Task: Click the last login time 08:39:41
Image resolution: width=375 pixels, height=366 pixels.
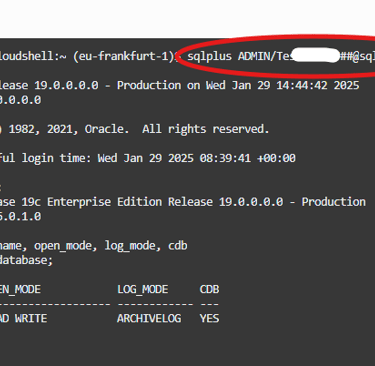Action: (225, 158)
